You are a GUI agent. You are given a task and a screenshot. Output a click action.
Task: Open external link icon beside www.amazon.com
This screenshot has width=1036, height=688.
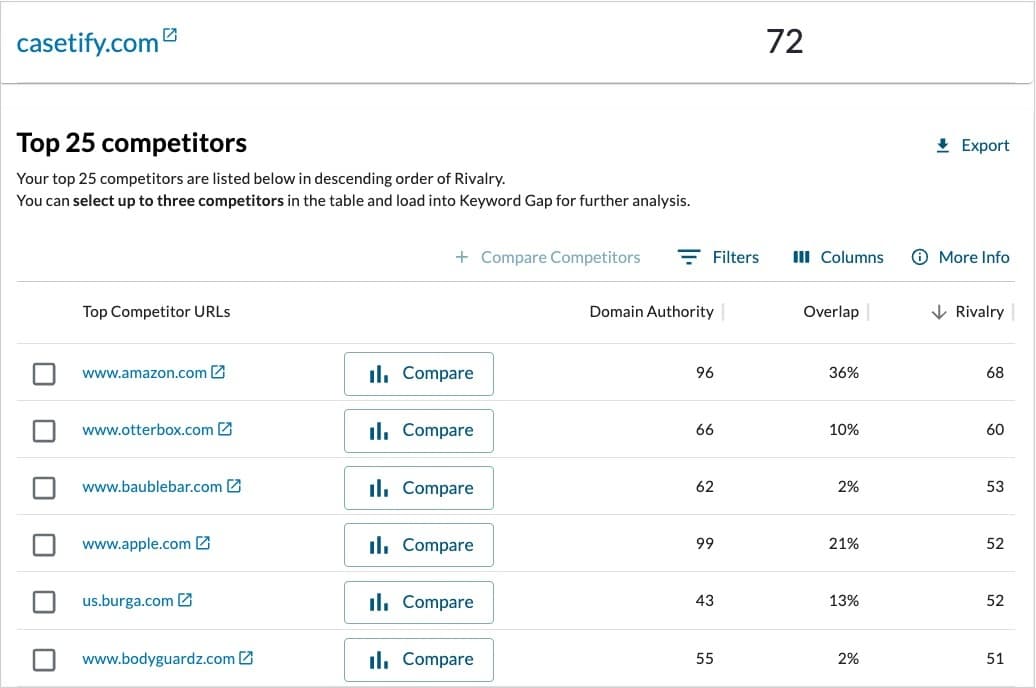coord(218,372)
